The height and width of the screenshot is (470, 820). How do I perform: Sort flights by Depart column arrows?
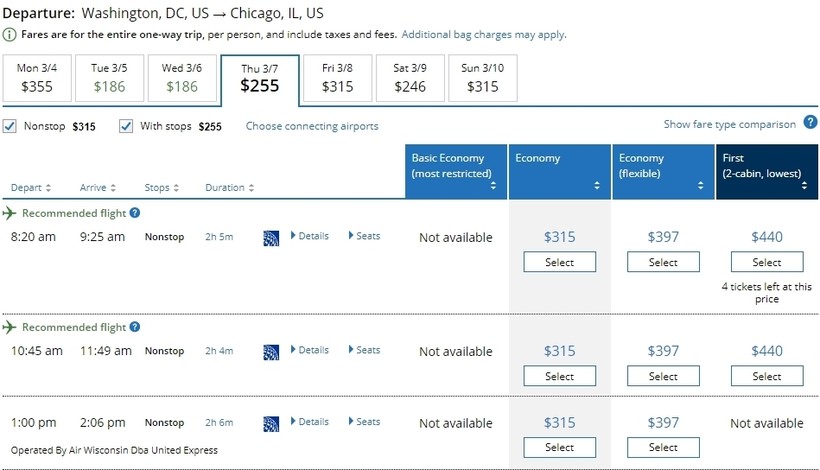49,188
